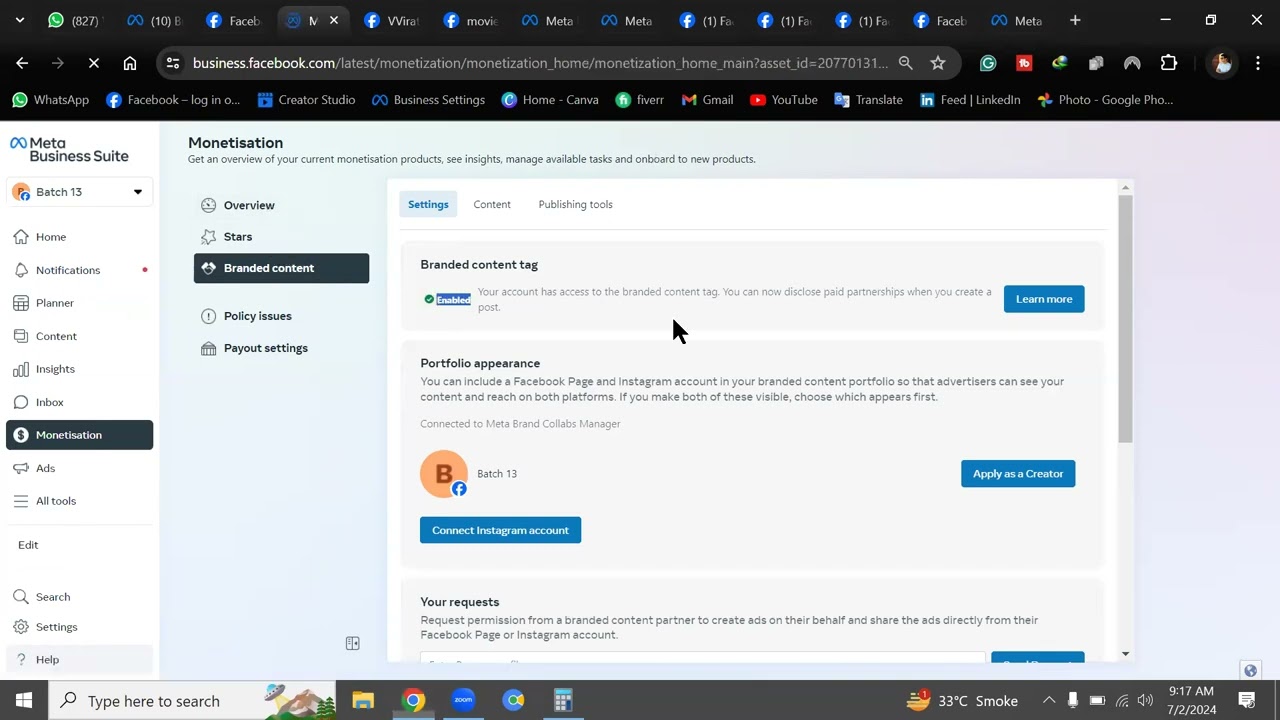Click the taskbar search box

[192, 700]
